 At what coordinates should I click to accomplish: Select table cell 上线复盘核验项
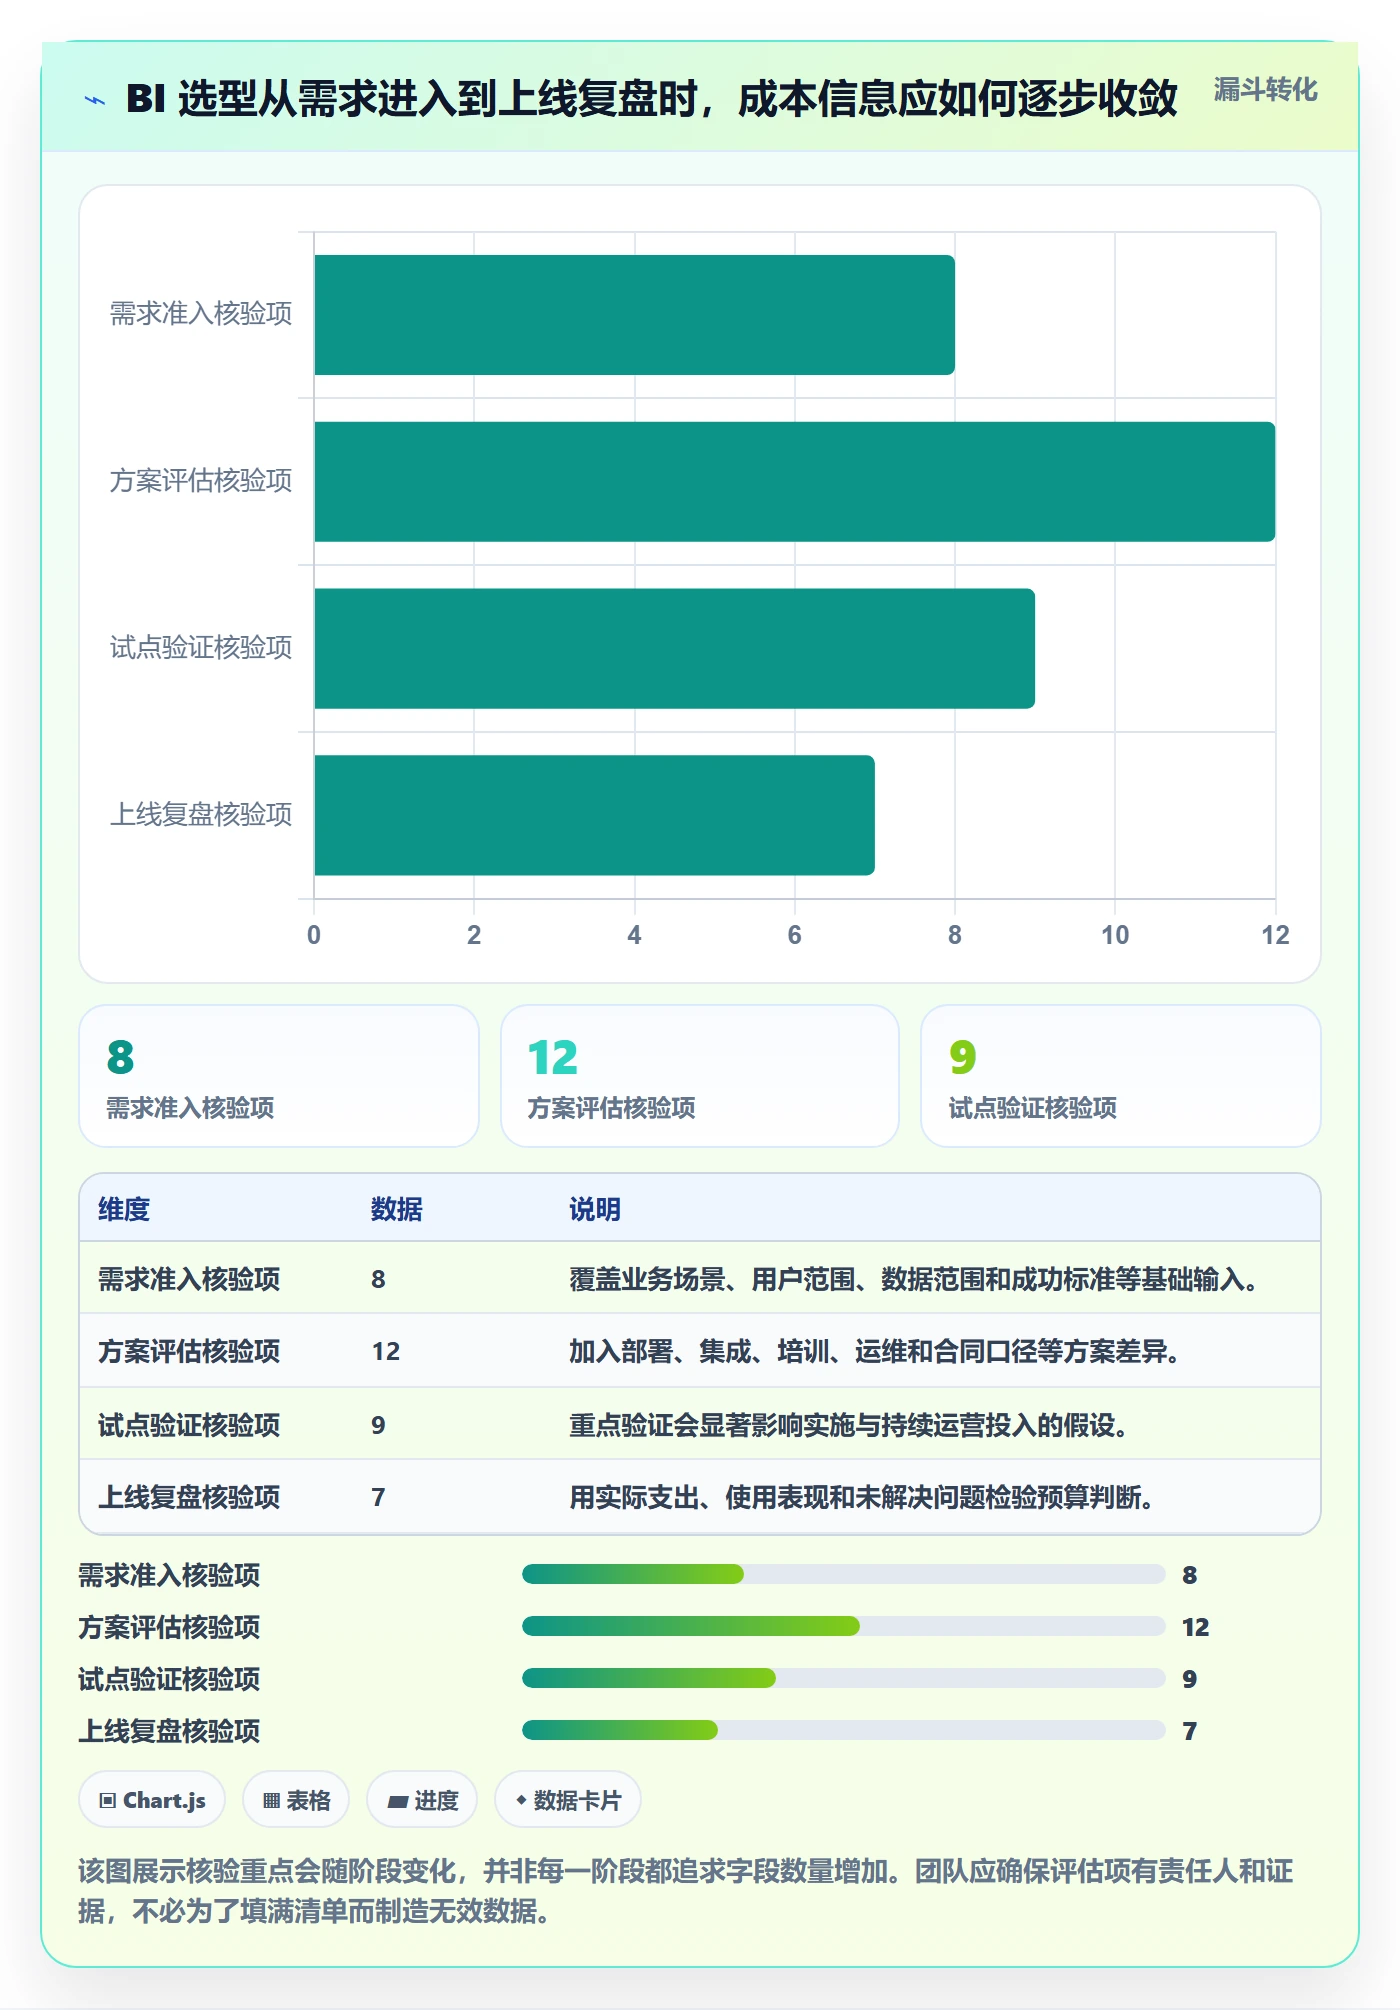189,1497
